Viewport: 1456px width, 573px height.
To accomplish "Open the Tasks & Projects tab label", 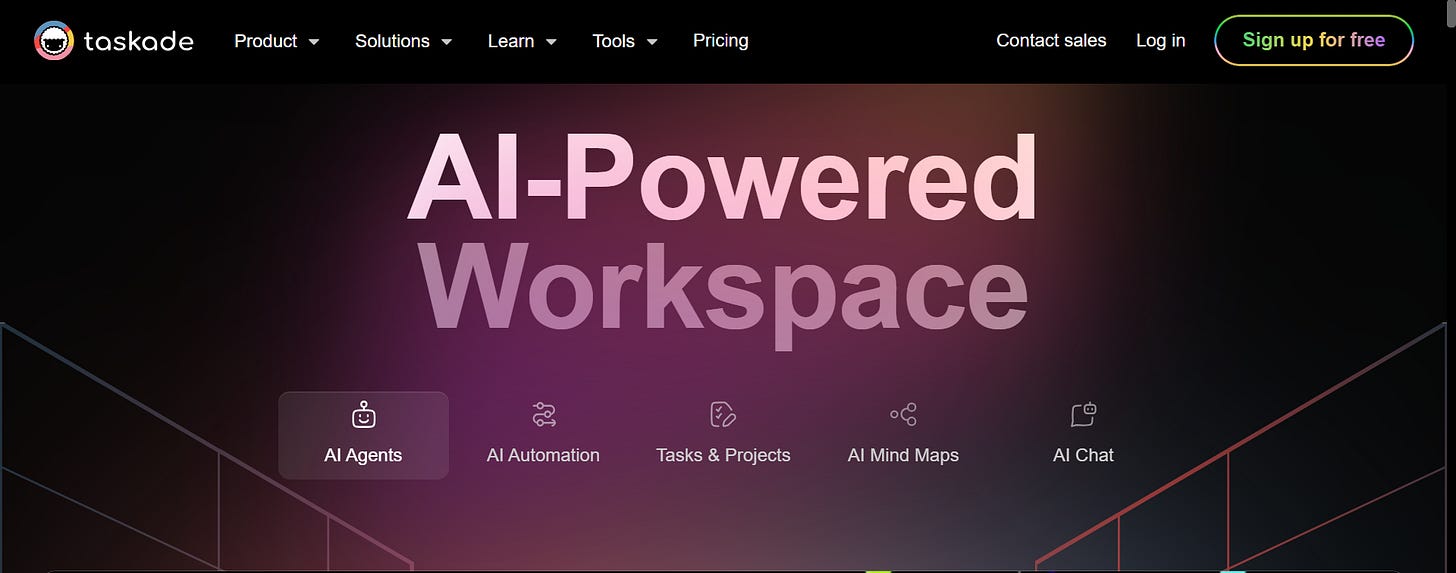I will click(723, 456).
